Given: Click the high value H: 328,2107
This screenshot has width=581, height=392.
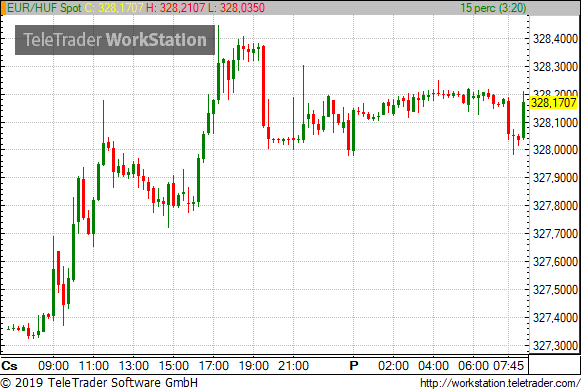Looking at the screenshot, I should 175,8.
